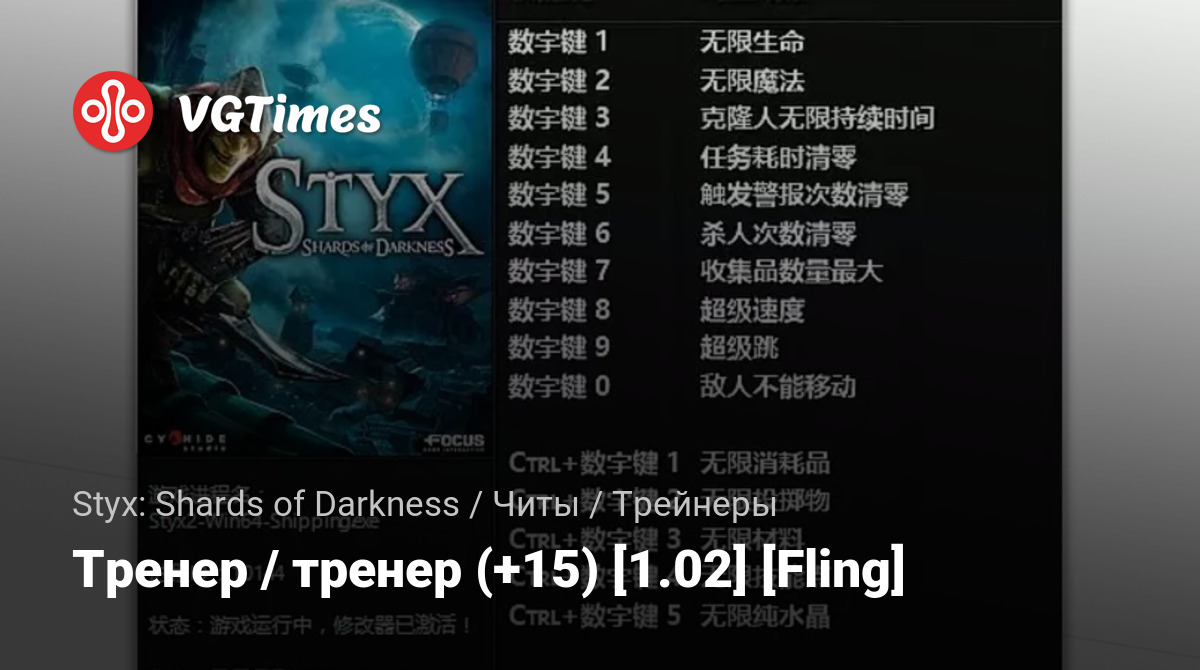Image resolution: width=1200 pixels, height=670 pixels.
Task: Enable the 超级速度 option
Action: pyautogui.click(x=751, y=310)
